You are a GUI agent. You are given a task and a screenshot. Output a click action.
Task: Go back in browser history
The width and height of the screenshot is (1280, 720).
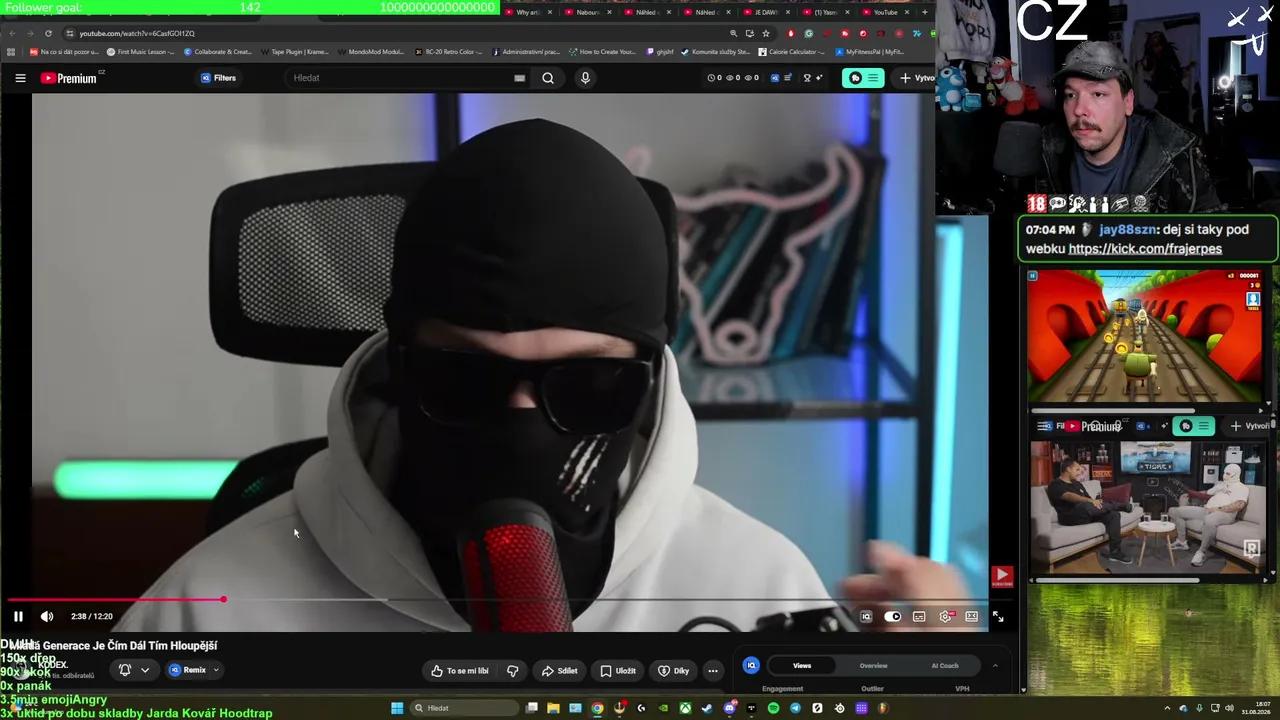13,33
